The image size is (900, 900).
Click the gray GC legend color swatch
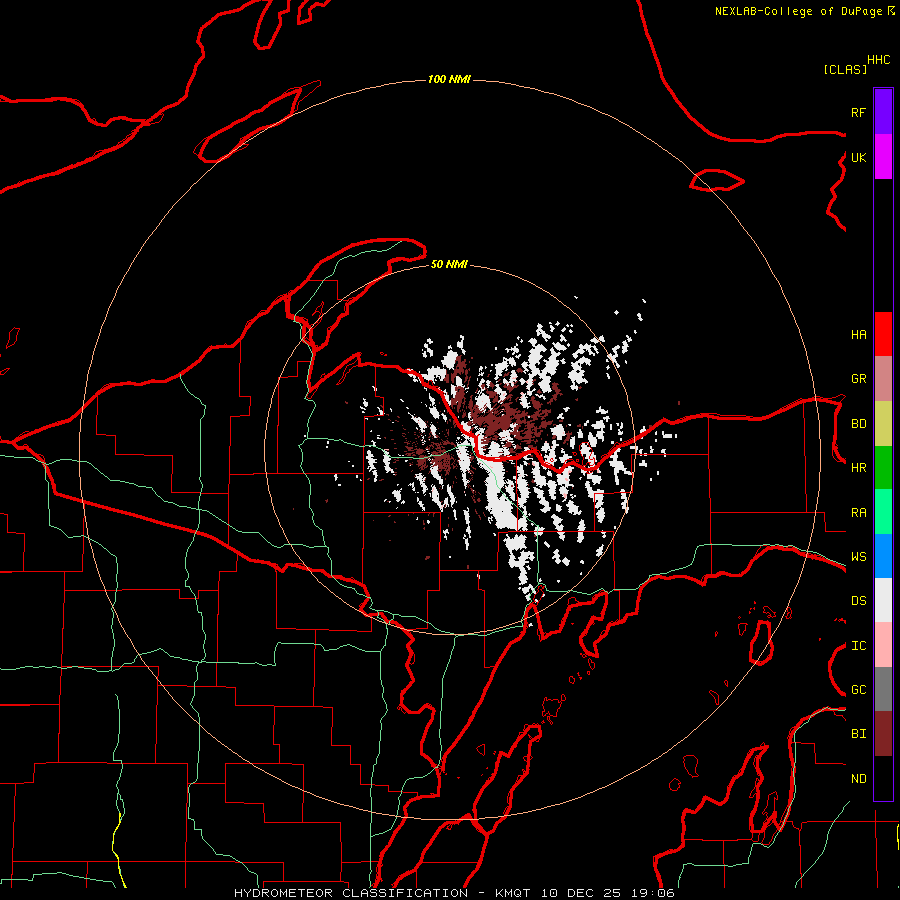(883, 689)
